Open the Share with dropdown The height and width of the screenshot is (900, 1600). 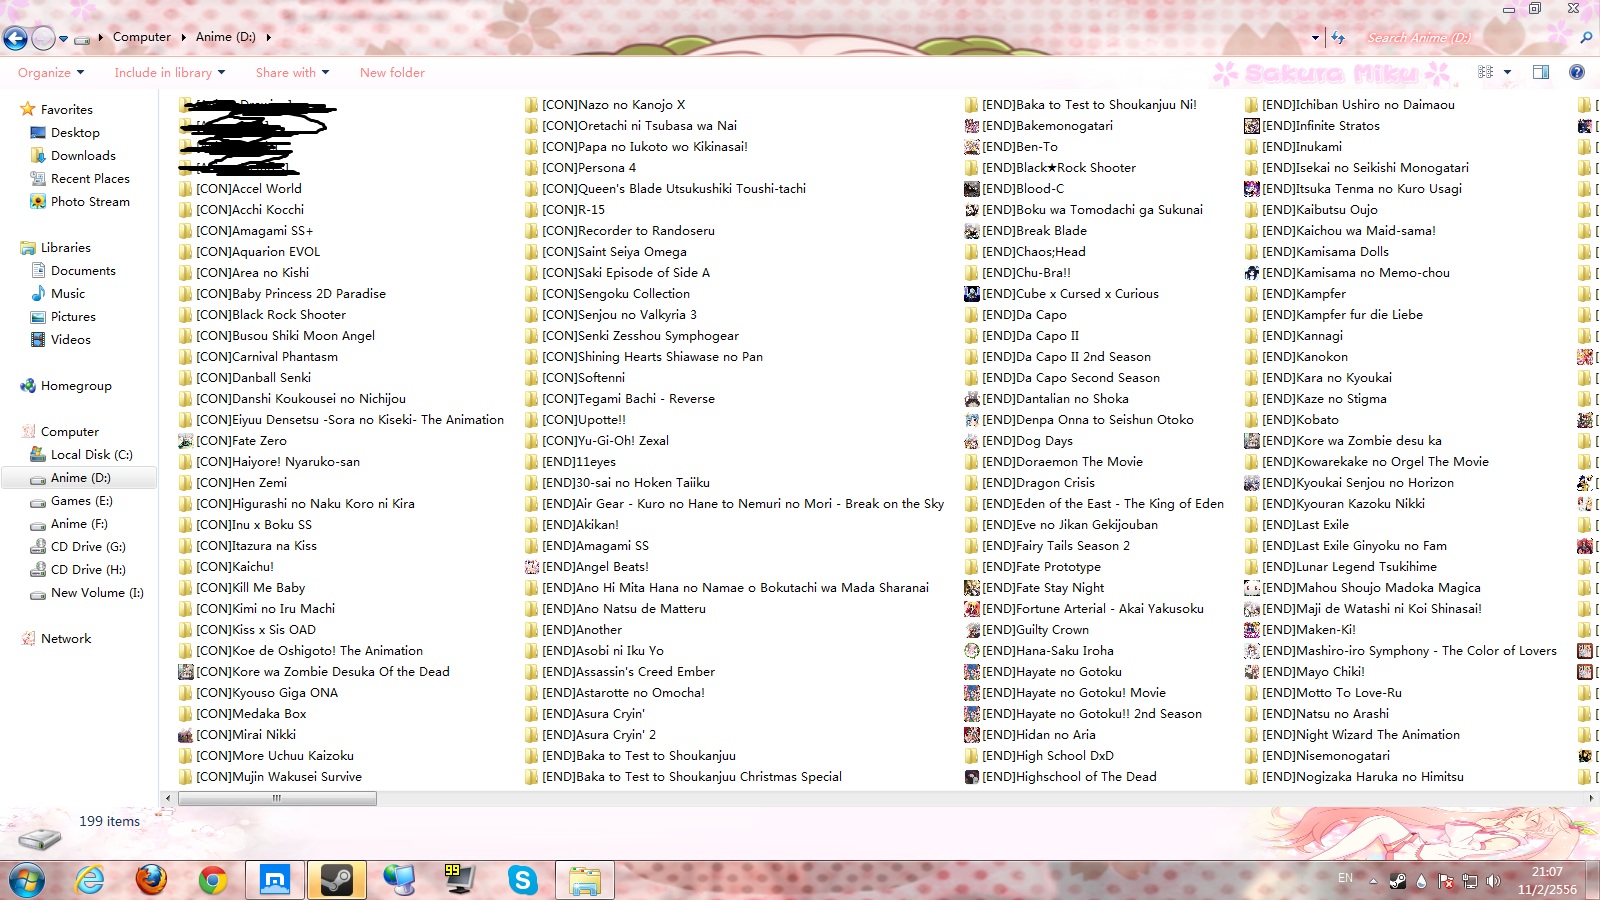292,73
